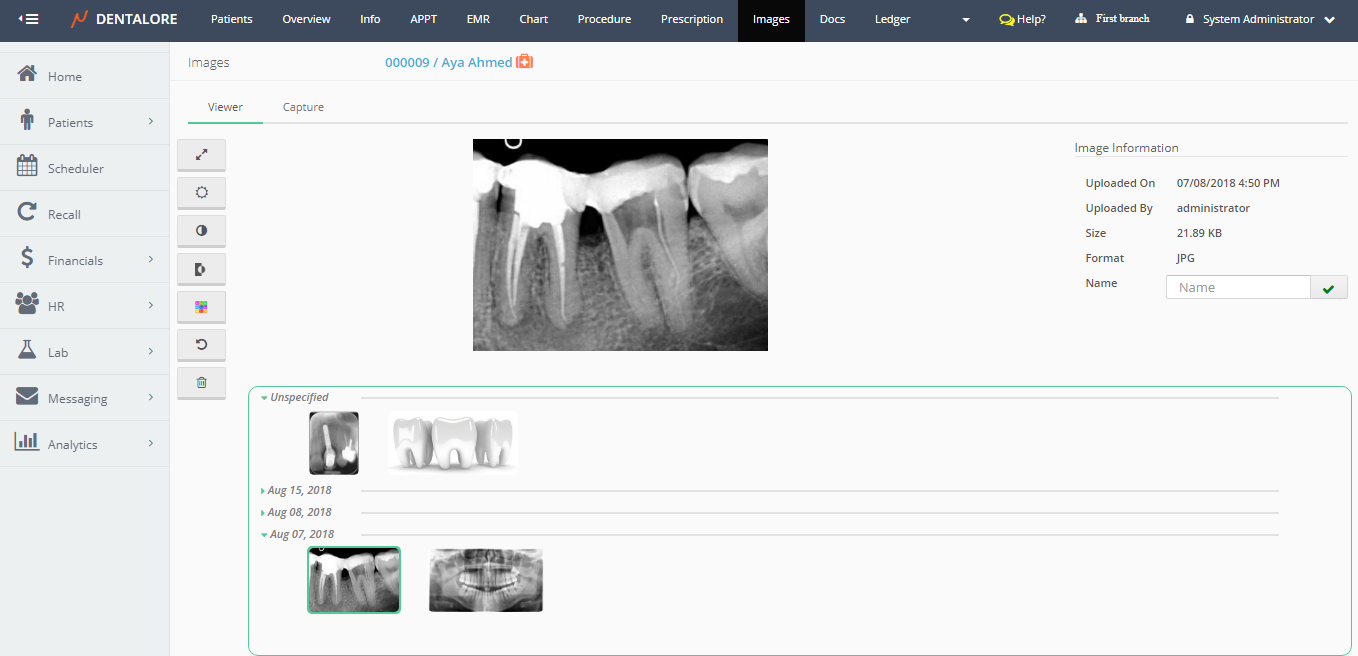Reset image with the undo arrow button

pyautogui.click(x=201, y=345)
